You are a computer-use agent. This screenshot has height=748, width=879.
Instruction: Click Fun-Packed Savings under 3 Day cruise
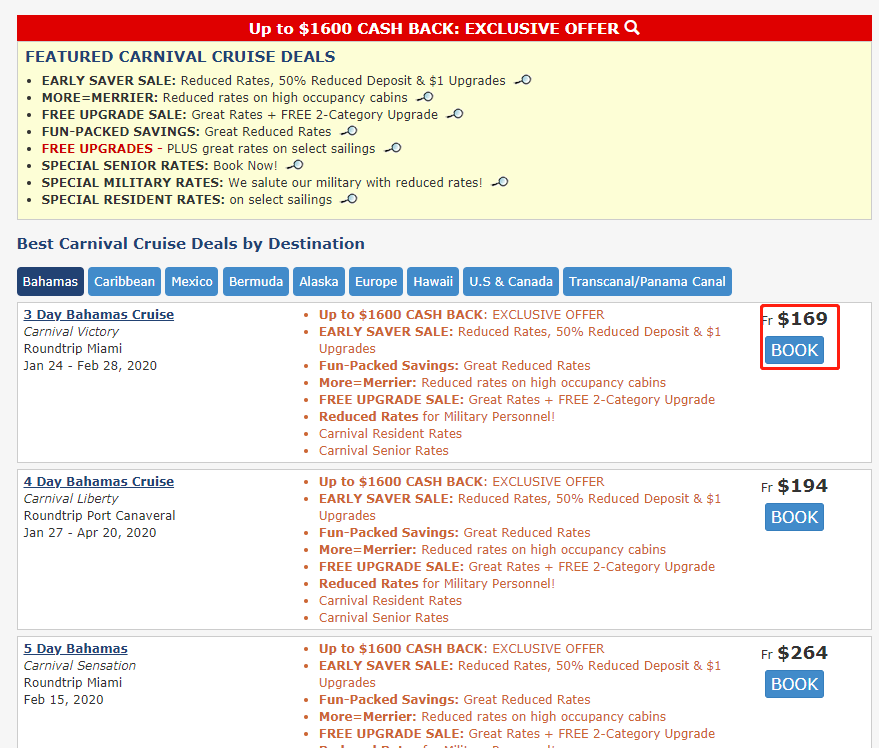point(455,366)
